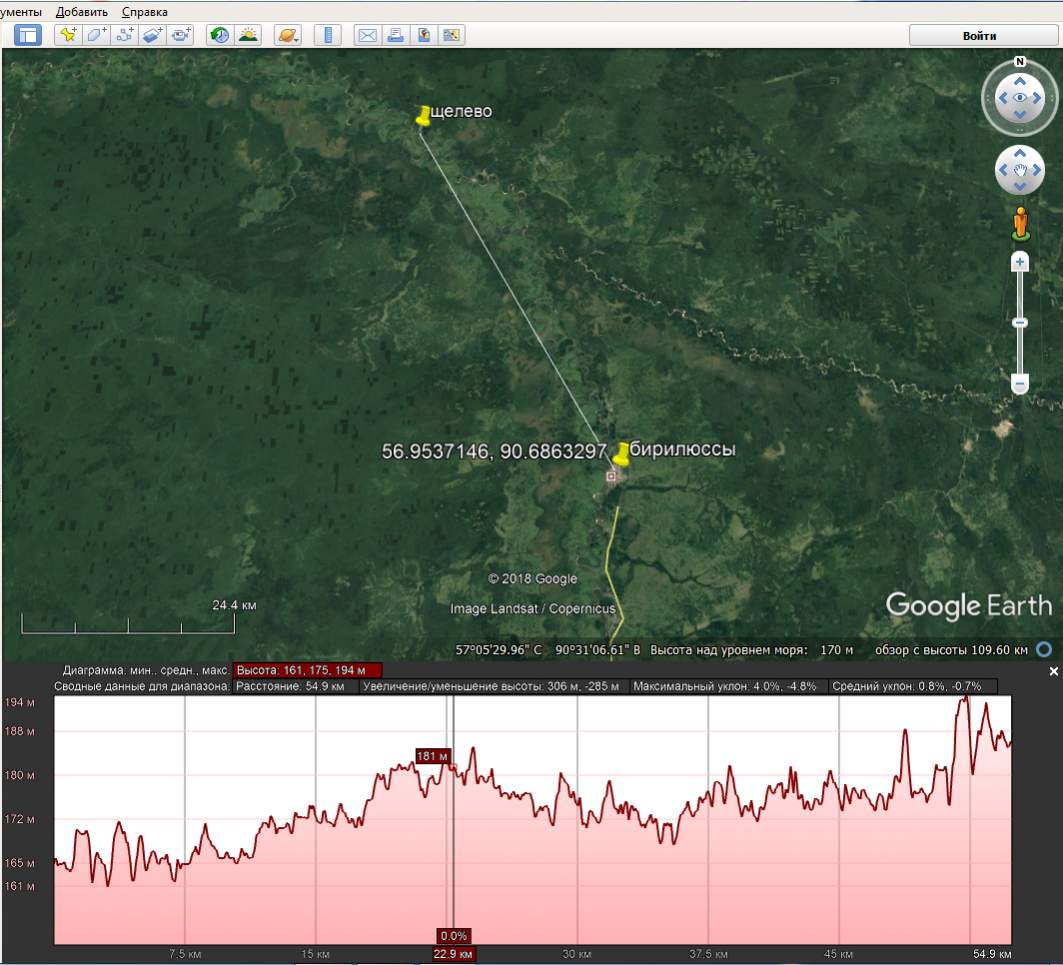Click the Print icon in toolbar

click(395, 35)
